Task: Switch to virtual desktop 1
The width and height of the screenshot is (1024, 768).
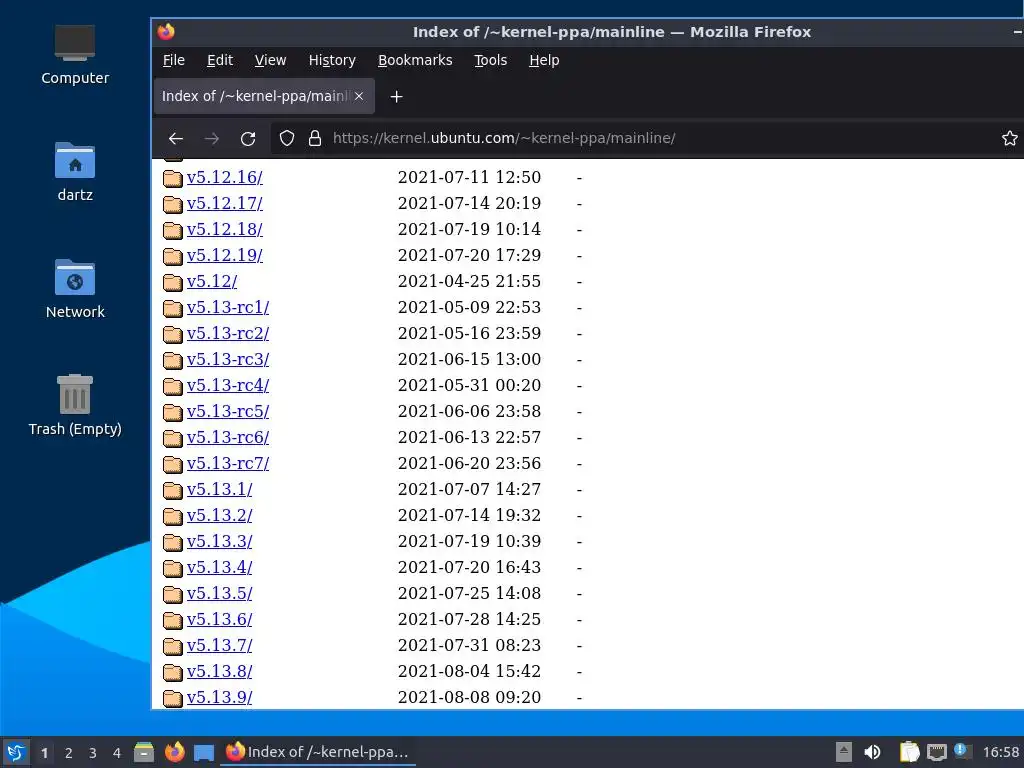Action: pos(44,753)
